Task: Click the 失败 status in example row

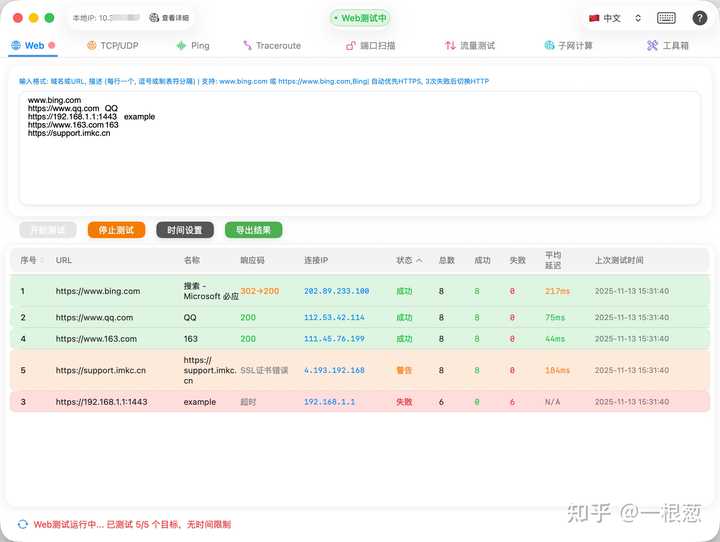Action: [x=404, y=402]
